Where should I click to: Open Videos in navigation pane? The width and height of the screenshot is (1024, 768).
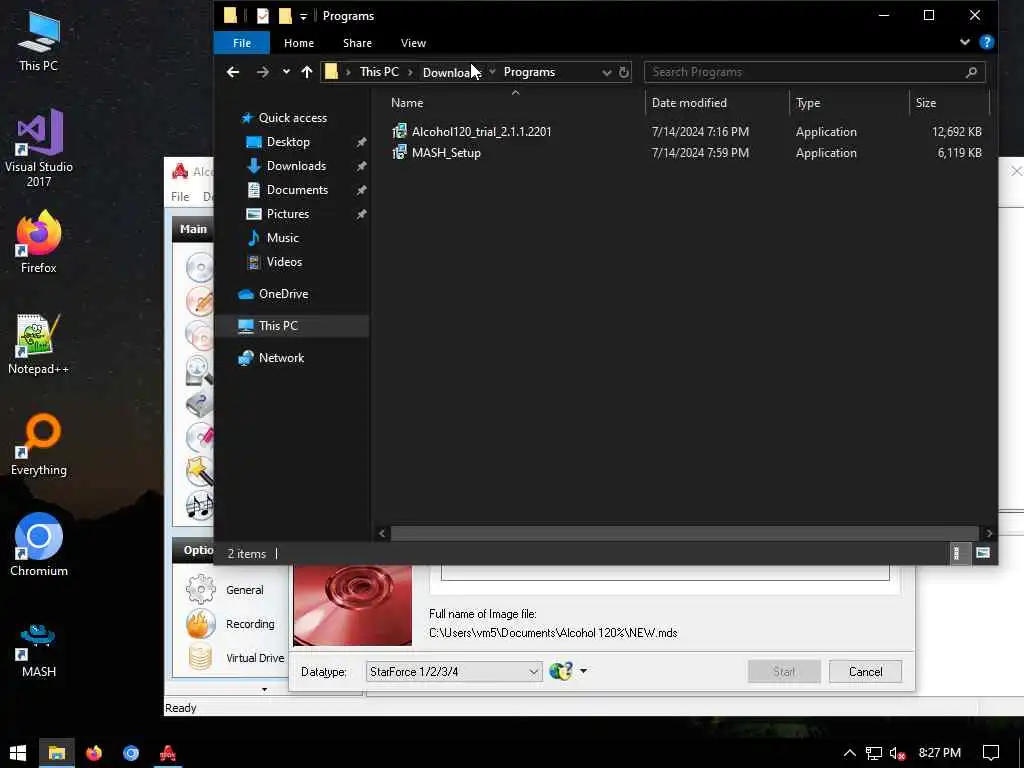[x=284, y=262]
